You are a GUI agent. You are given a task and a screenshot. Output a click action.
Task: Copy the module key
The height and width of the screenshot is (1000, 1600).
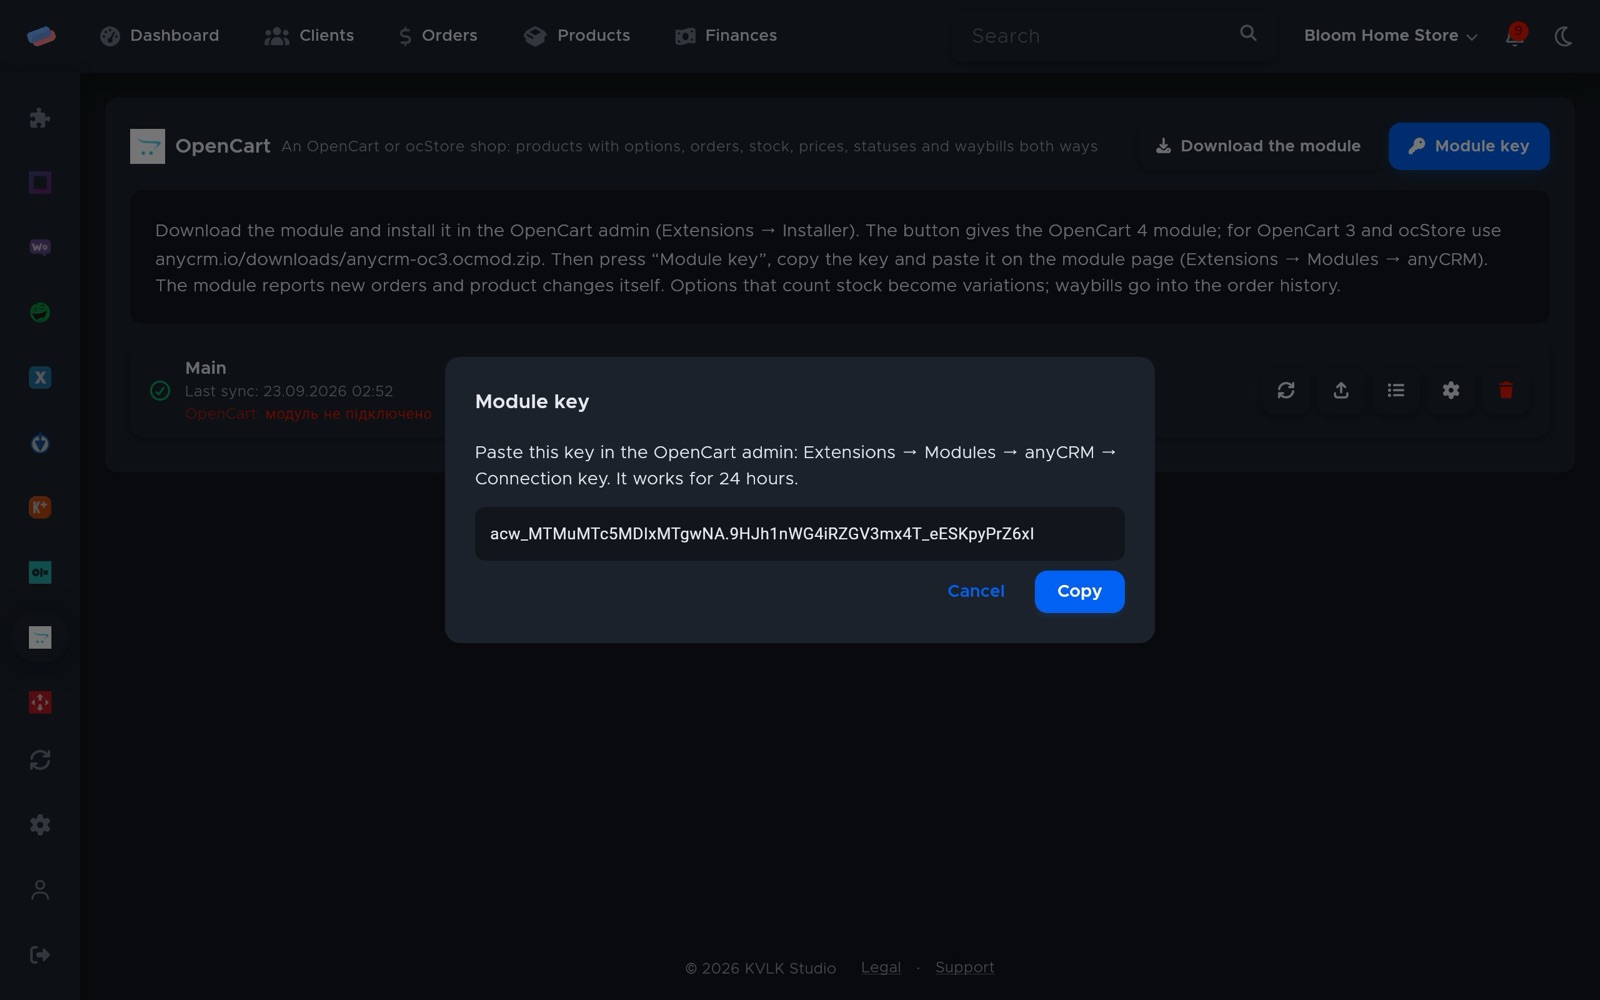coord(1079,591)
